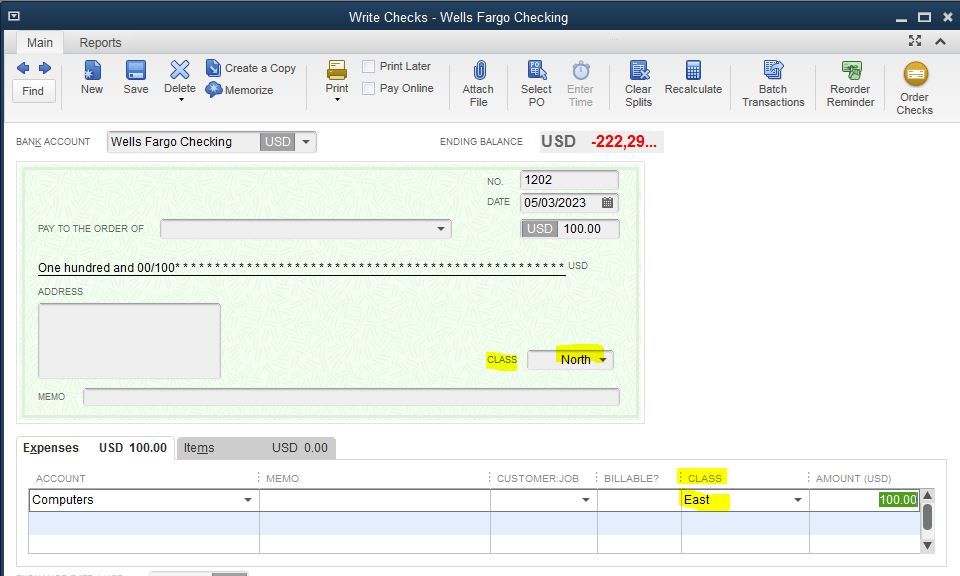Click the Find button
The image size is (960, 576).
click(x=33, y=91)
